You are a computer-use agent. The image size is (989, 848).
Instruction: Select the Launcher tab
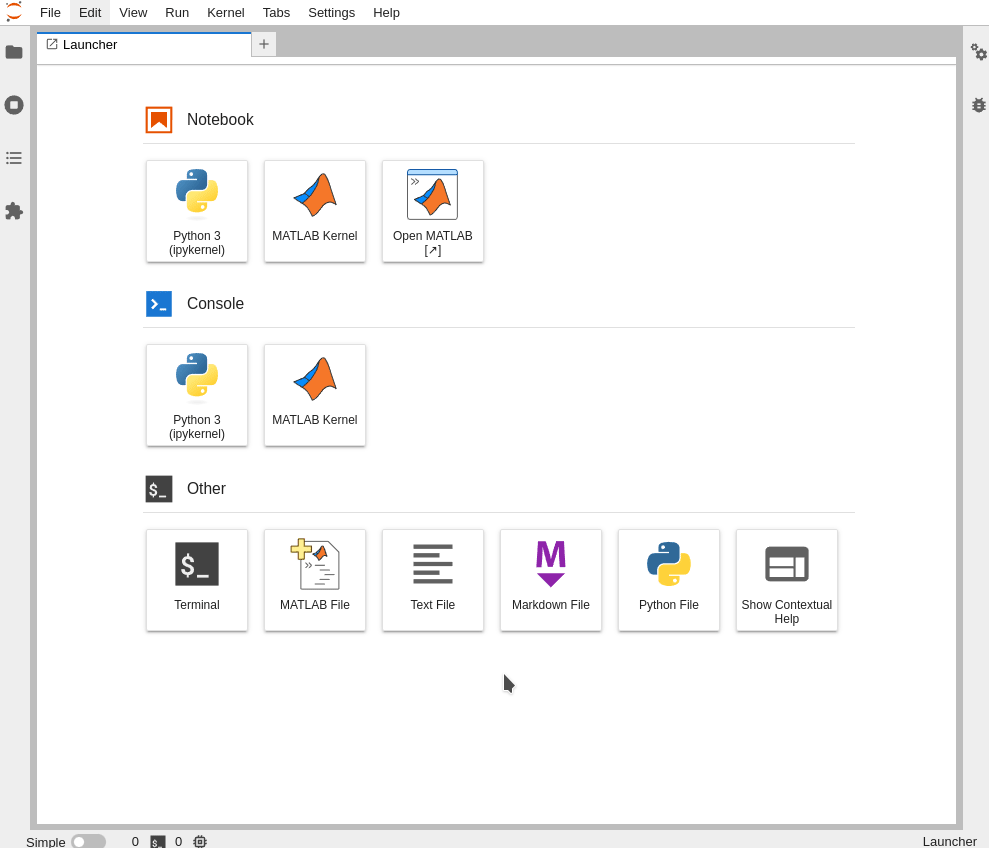pyautogui.click(x=90, y=44)
